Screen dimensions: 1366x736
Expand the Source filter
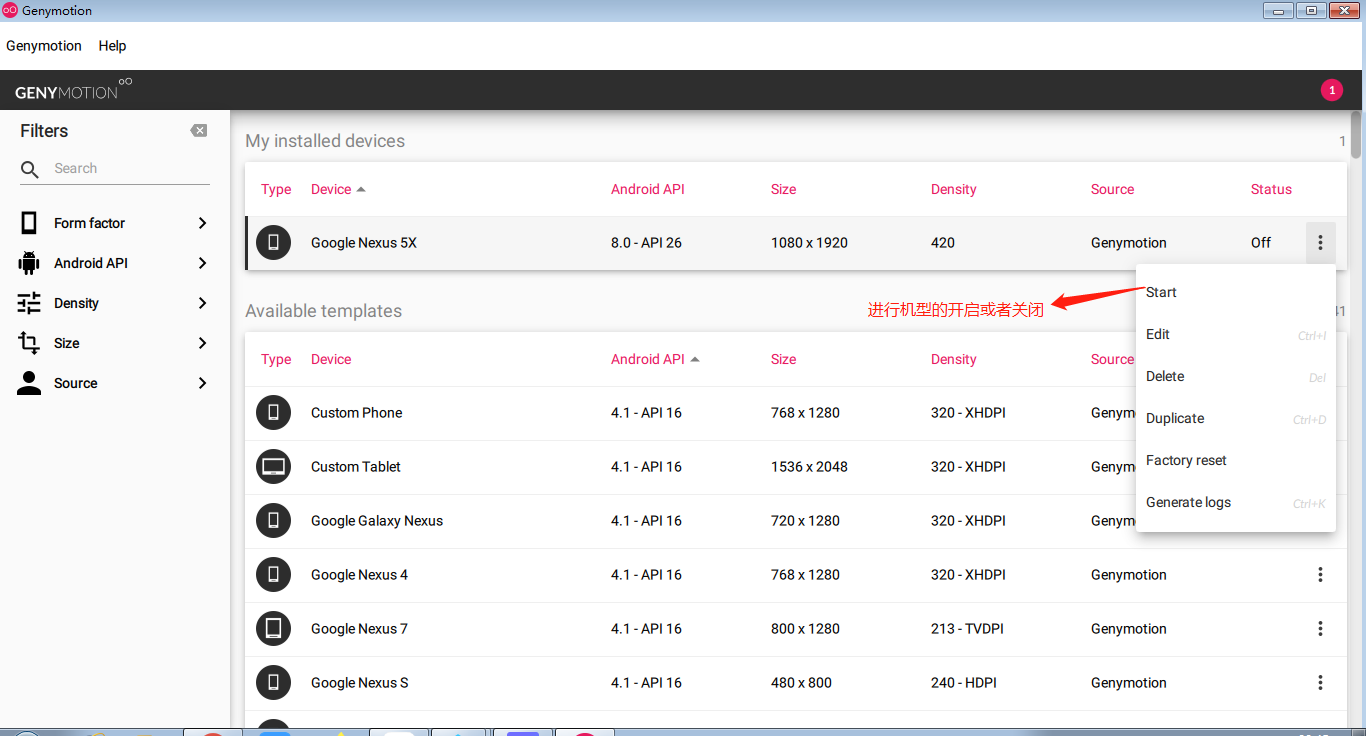click(202, 383)
